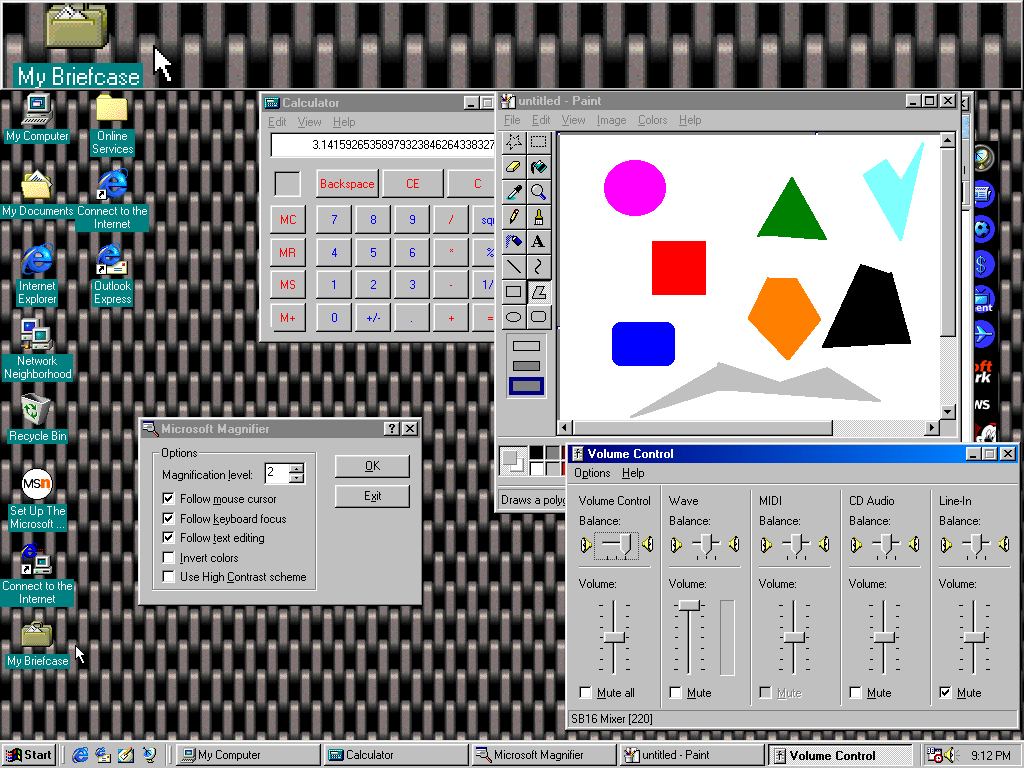Select the Free-Form Select tool in Paint

tap(514, 142)
